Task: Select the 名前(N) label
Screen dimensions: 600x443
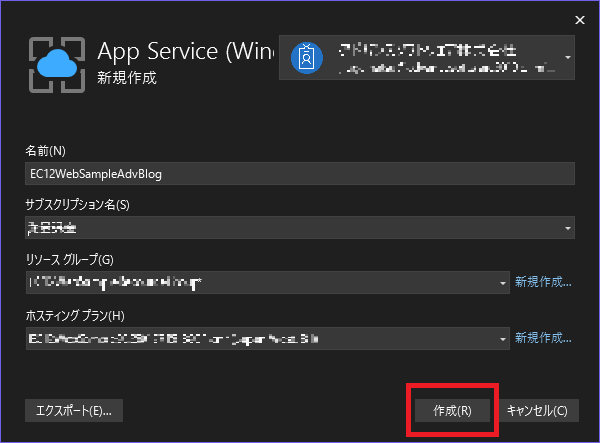Action: (x=46, y=151)
